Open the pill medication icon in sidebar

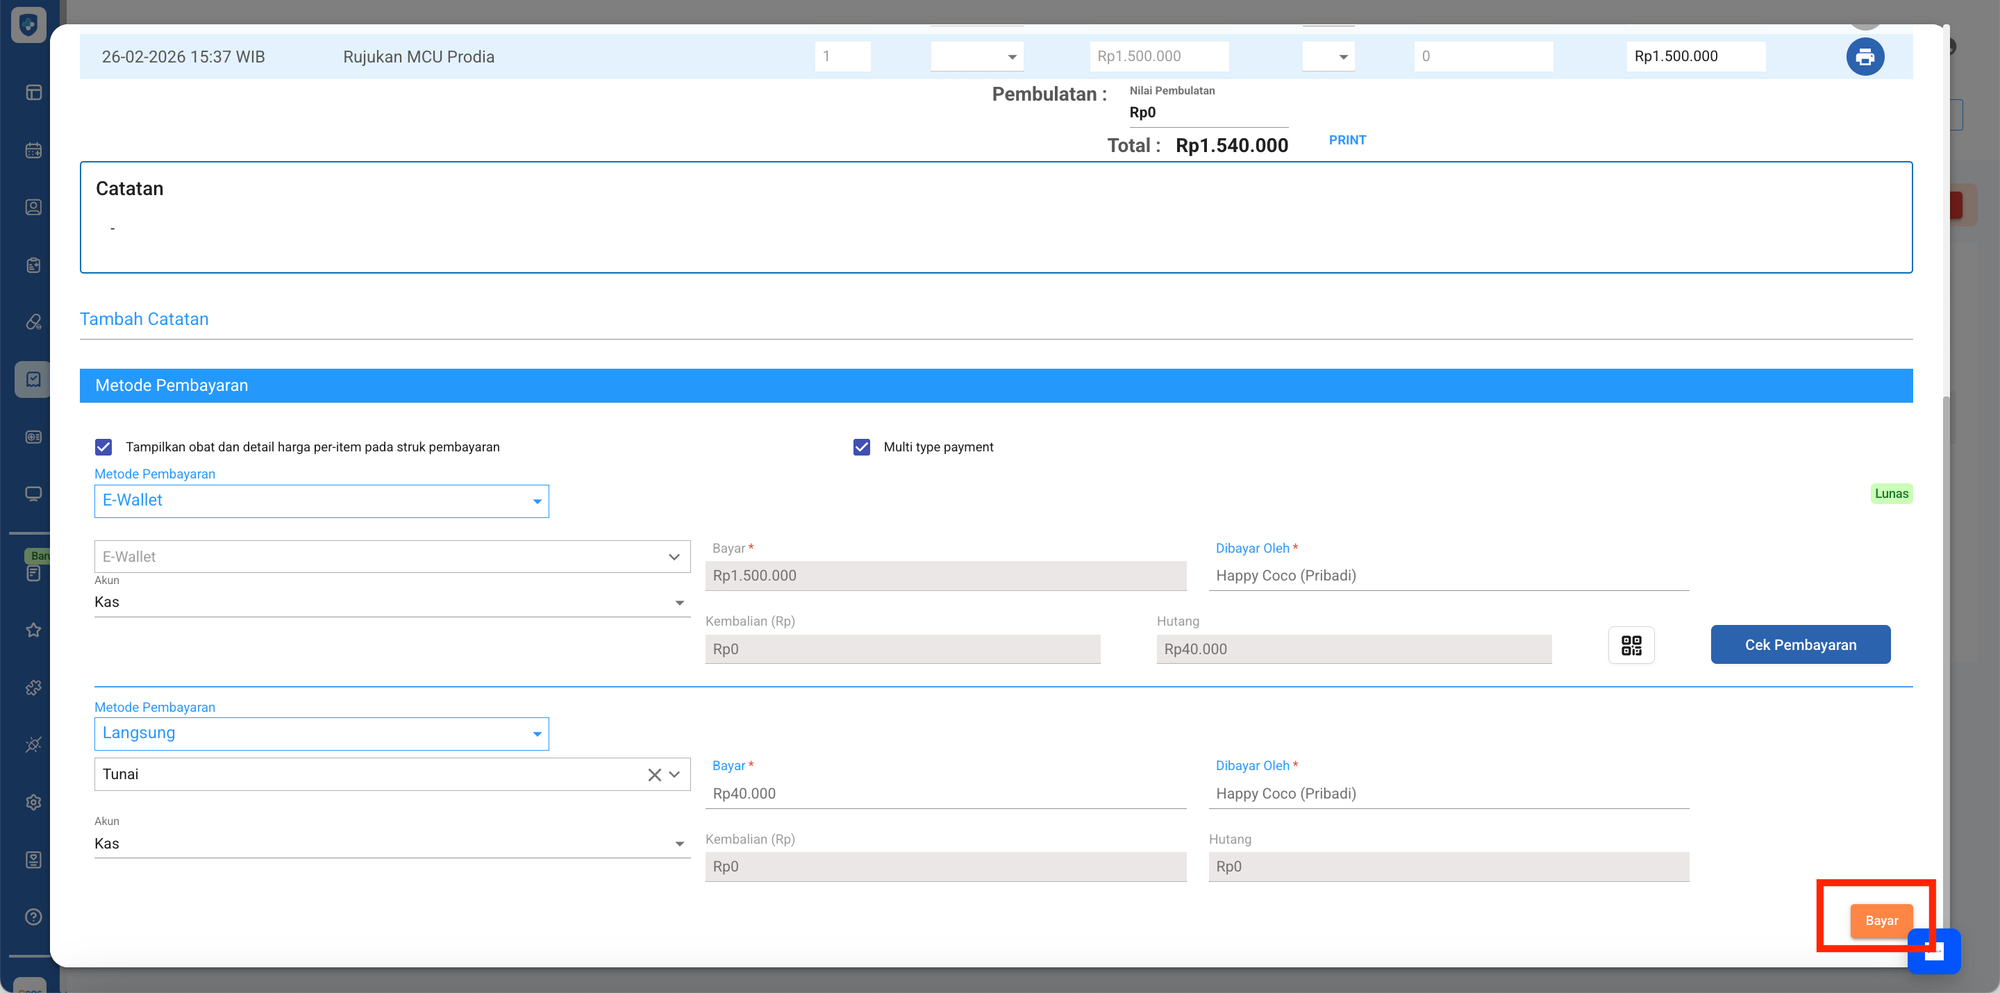tap(33, 322)
